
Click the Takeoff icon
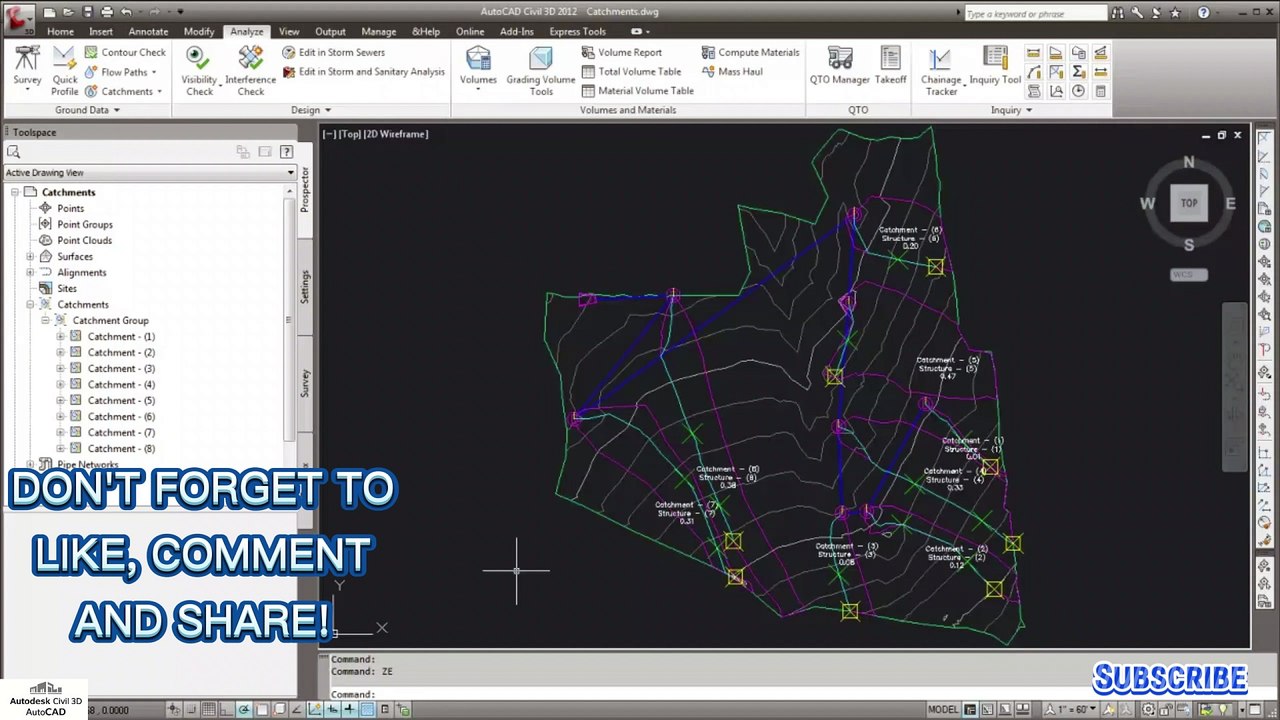890,65
